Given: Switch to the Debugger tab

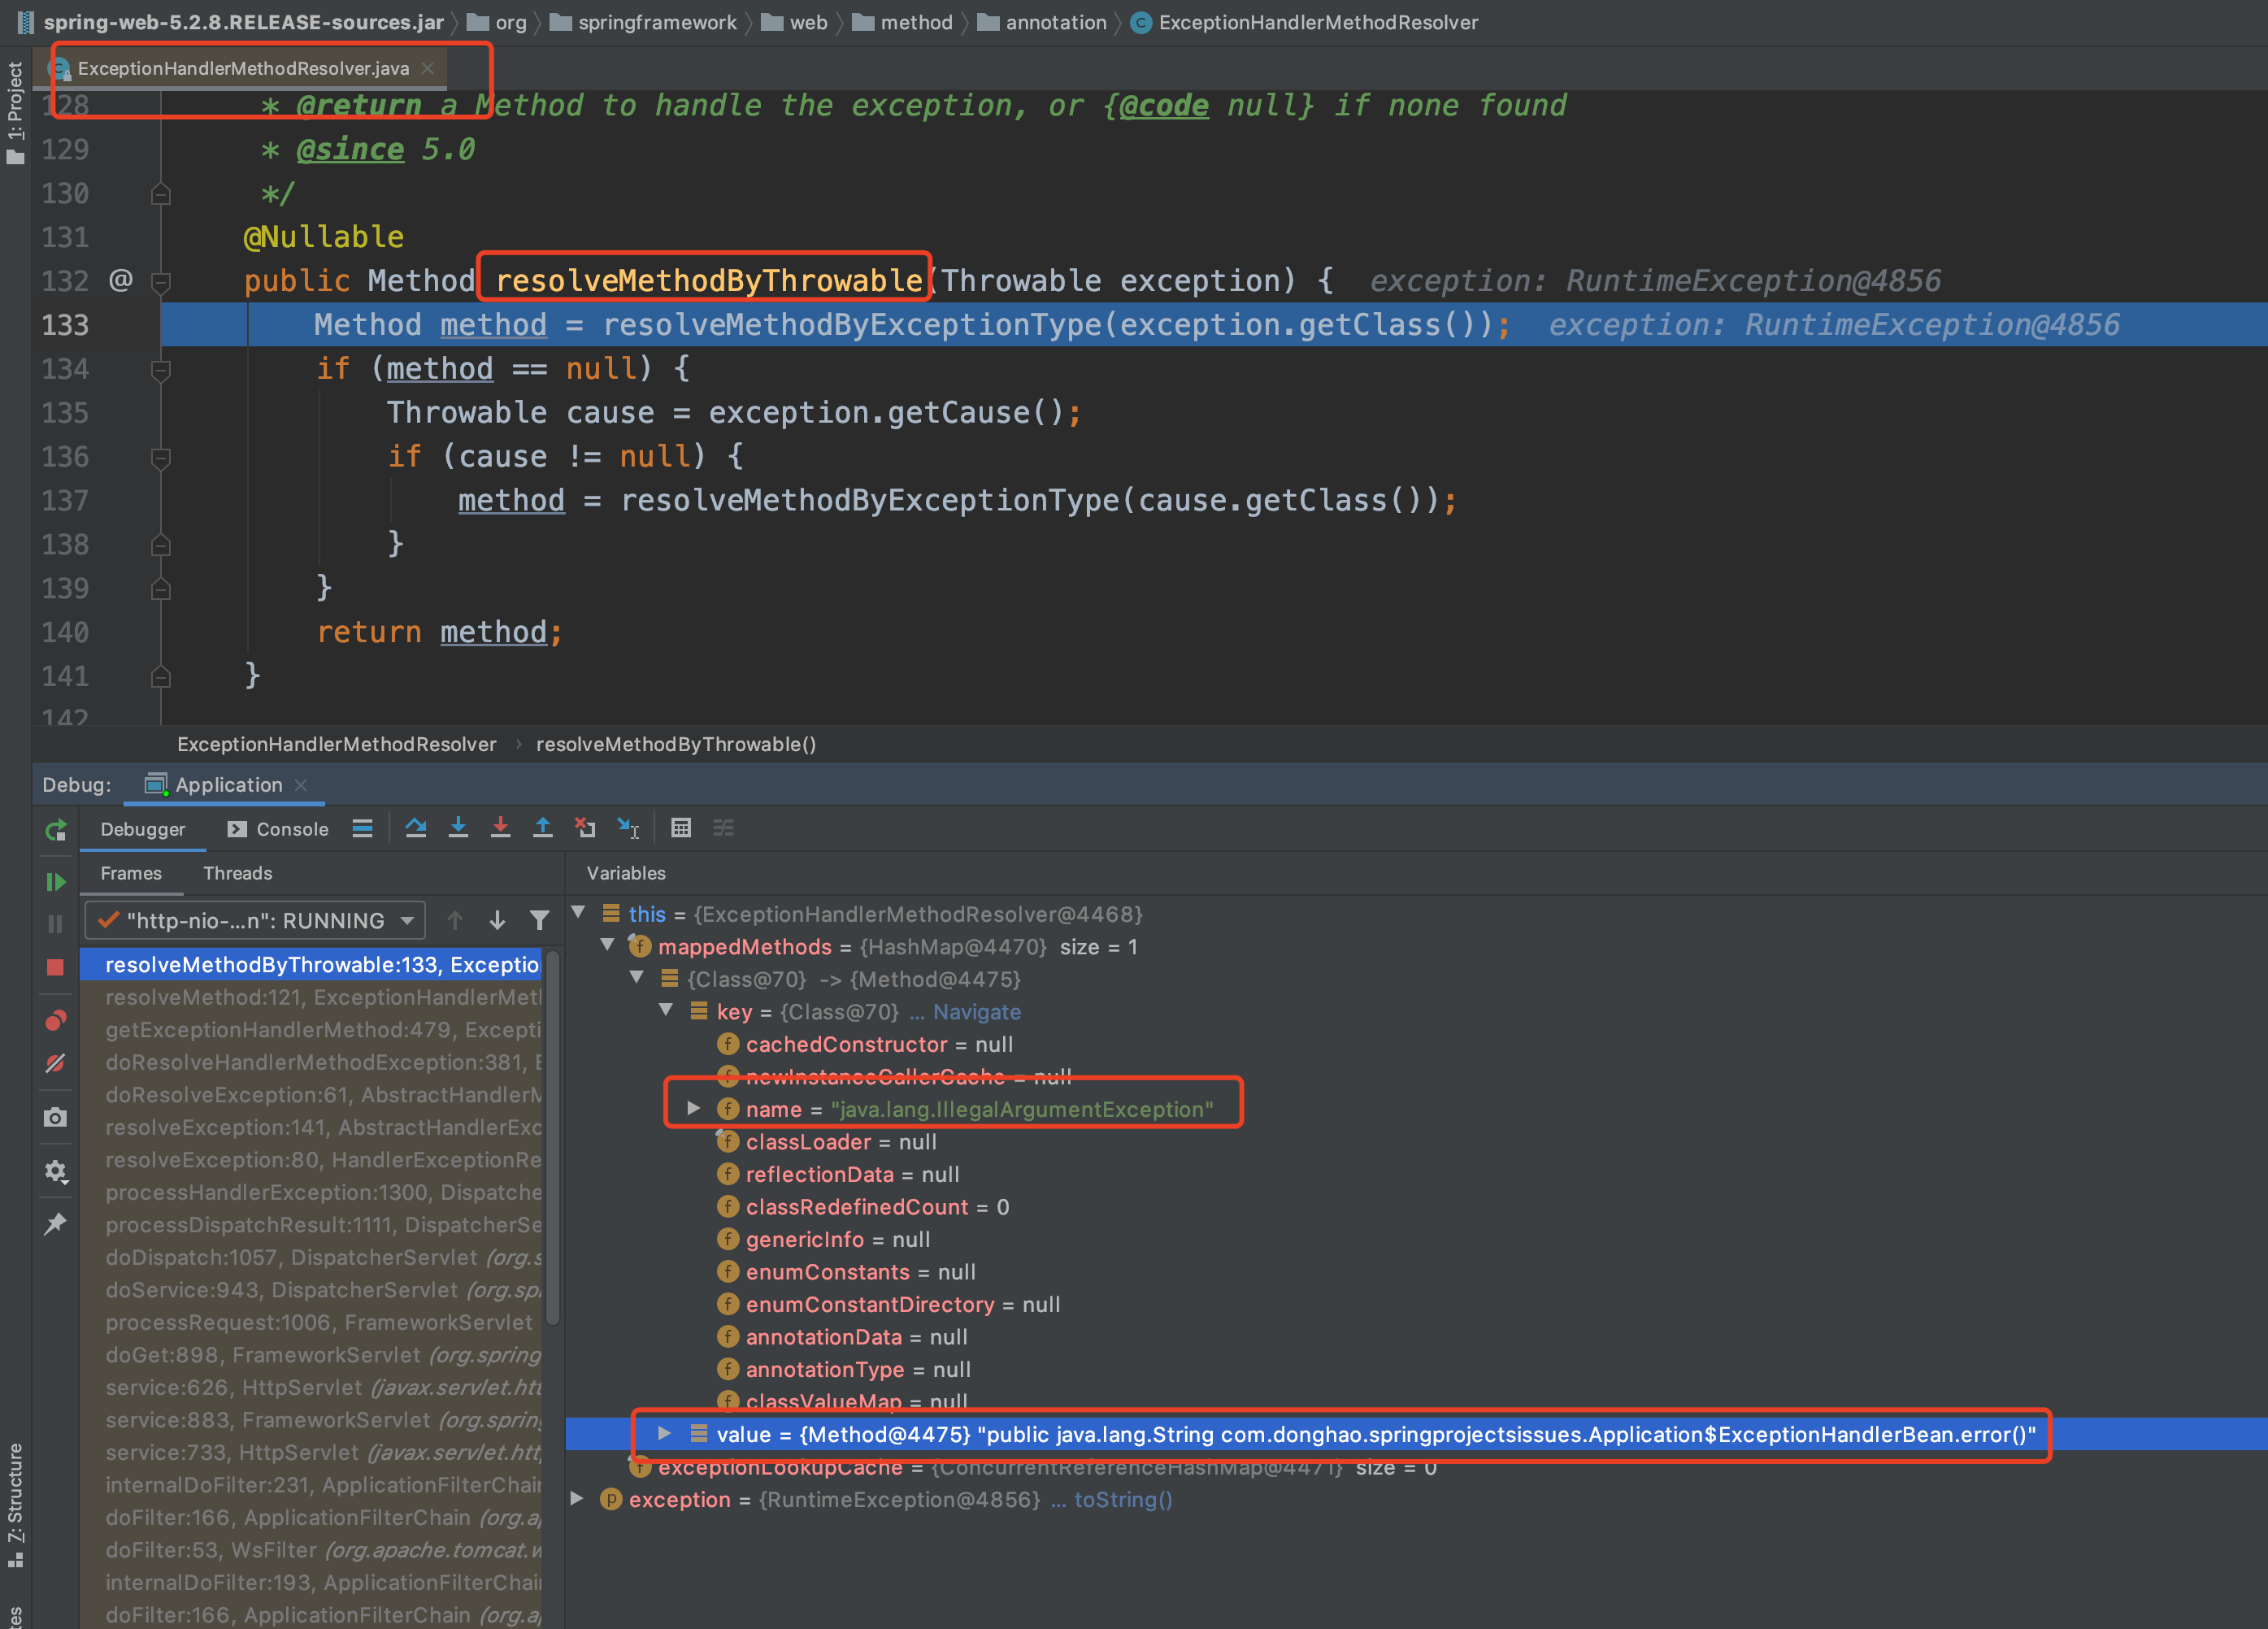Looking at the screenshot, I should (x=143, y=829).
